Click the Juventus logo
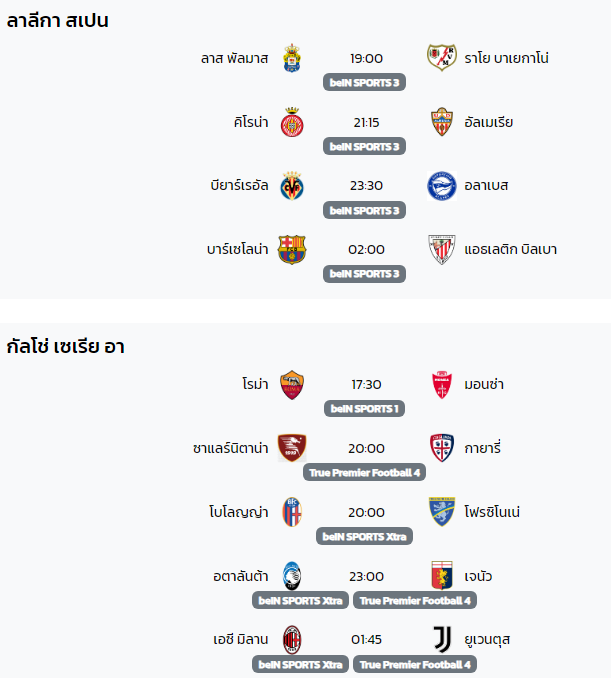Screen dimensions: 611x678 pos(441,640)
